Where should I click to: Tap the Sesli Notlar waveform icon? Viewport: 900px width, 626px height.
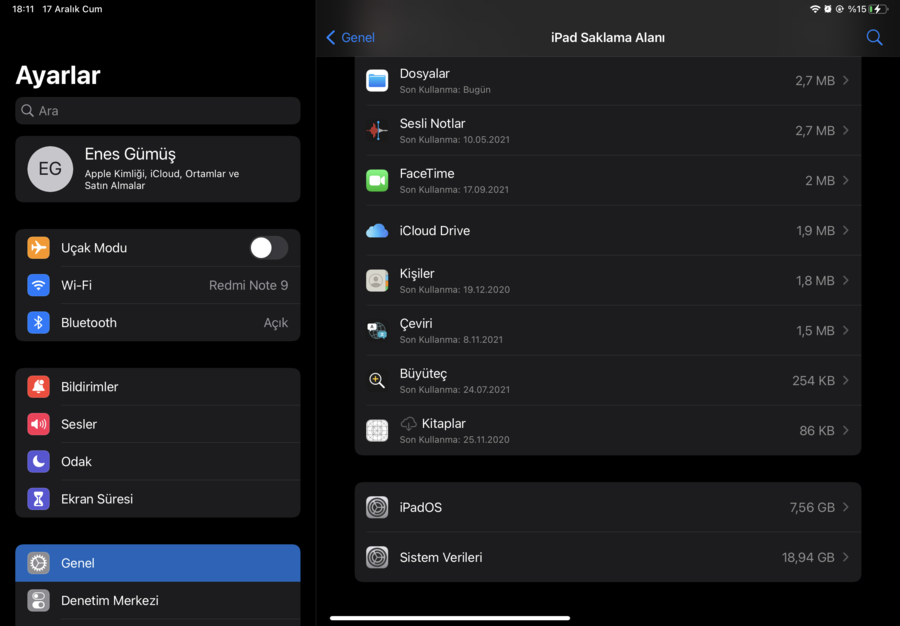(377, 131)
